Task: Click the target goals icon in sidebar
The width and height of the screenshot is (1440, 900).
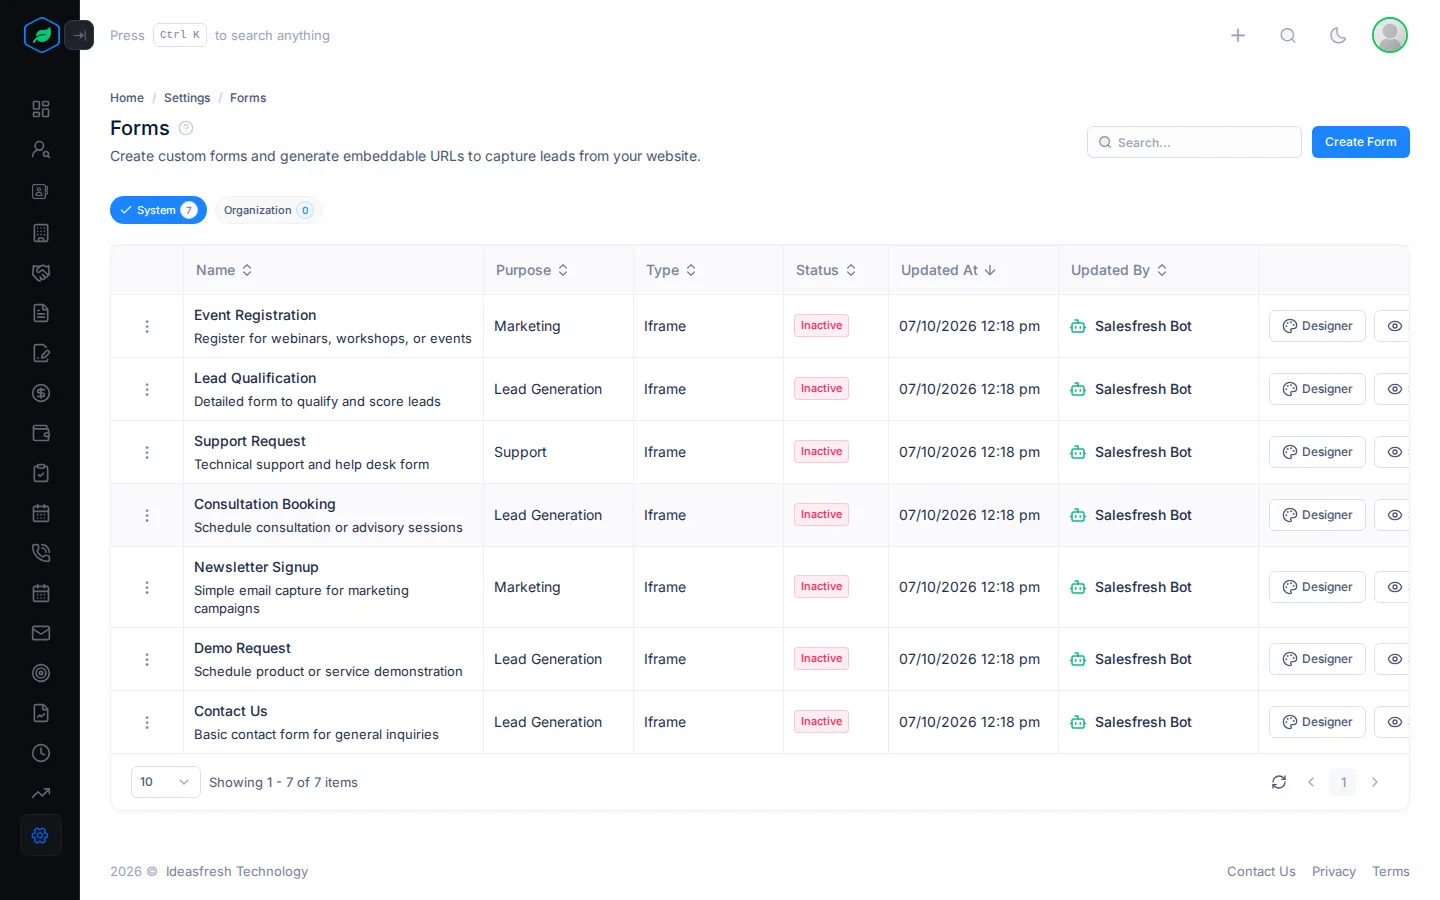Action: 41,673
